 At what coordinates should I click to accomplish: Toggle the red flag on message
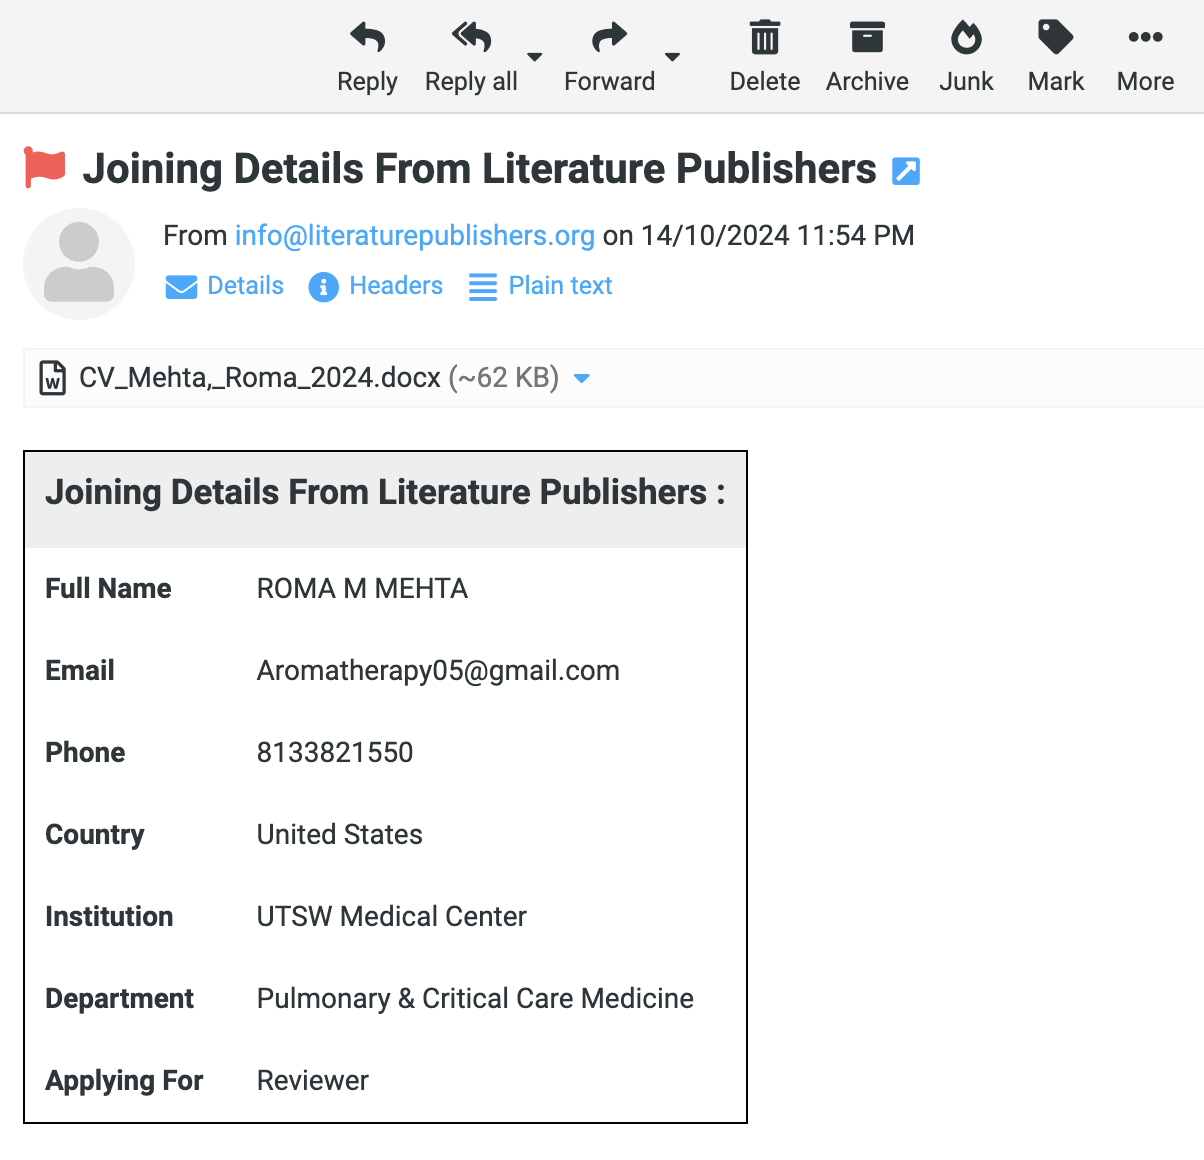click(x=45, y=168)
